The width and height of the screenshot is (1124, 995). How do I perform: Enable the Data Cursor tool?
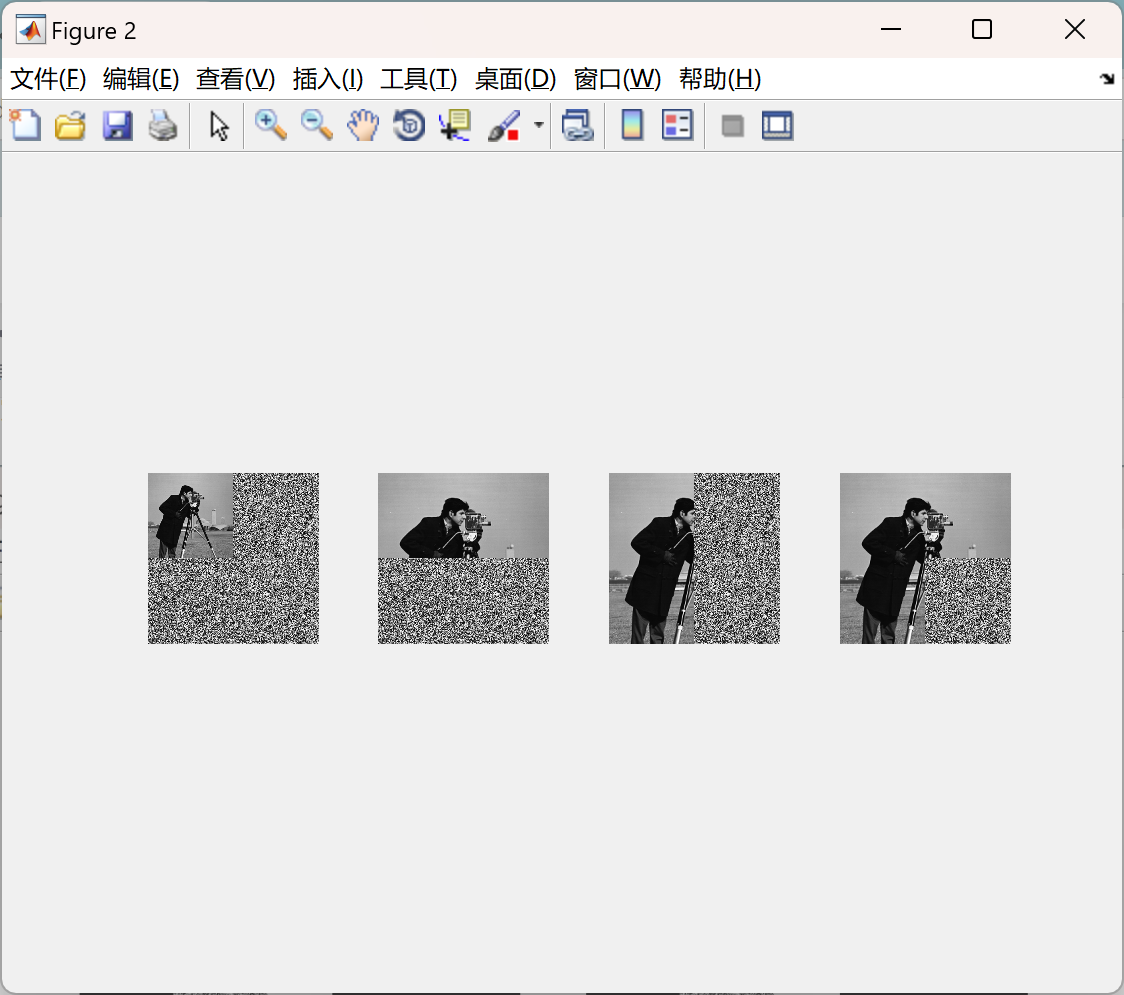tap(455, 125)
